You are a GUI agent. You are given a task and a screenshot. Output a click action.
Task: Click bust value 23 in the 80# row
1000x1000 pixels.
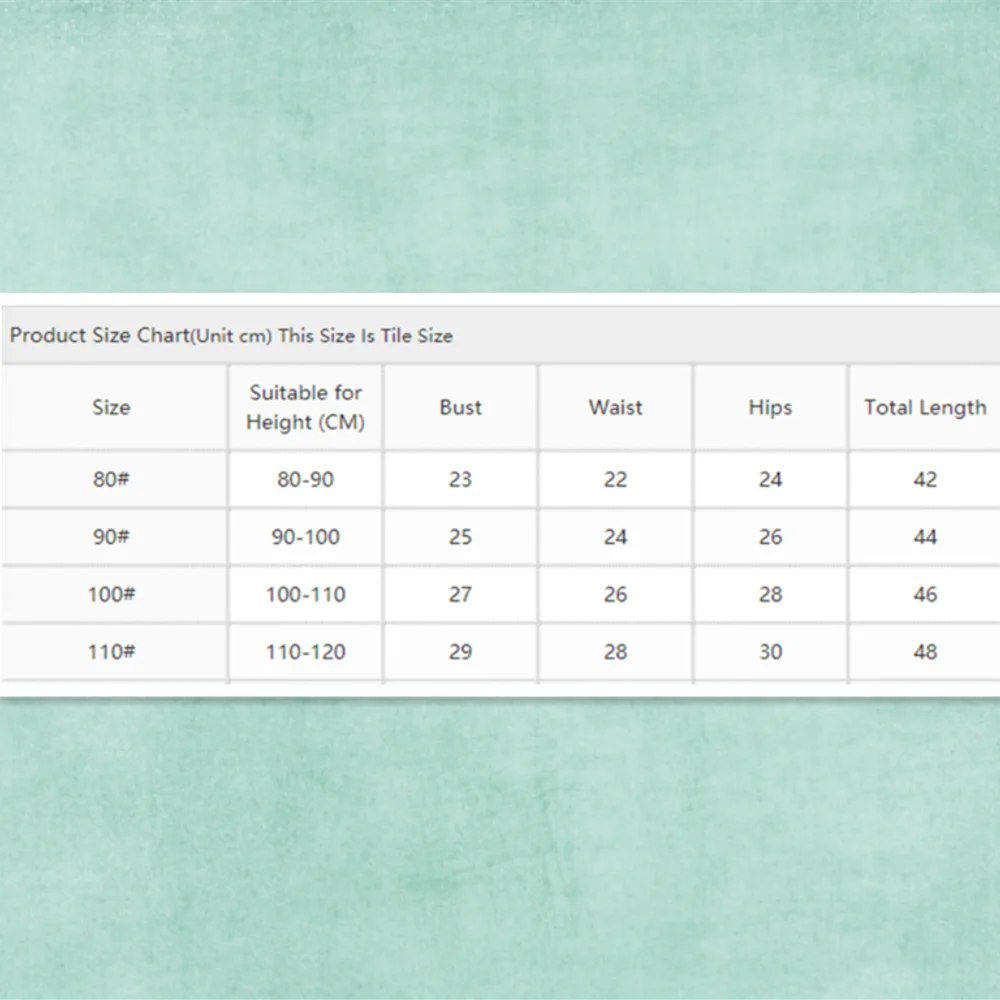tap(460, 480)
